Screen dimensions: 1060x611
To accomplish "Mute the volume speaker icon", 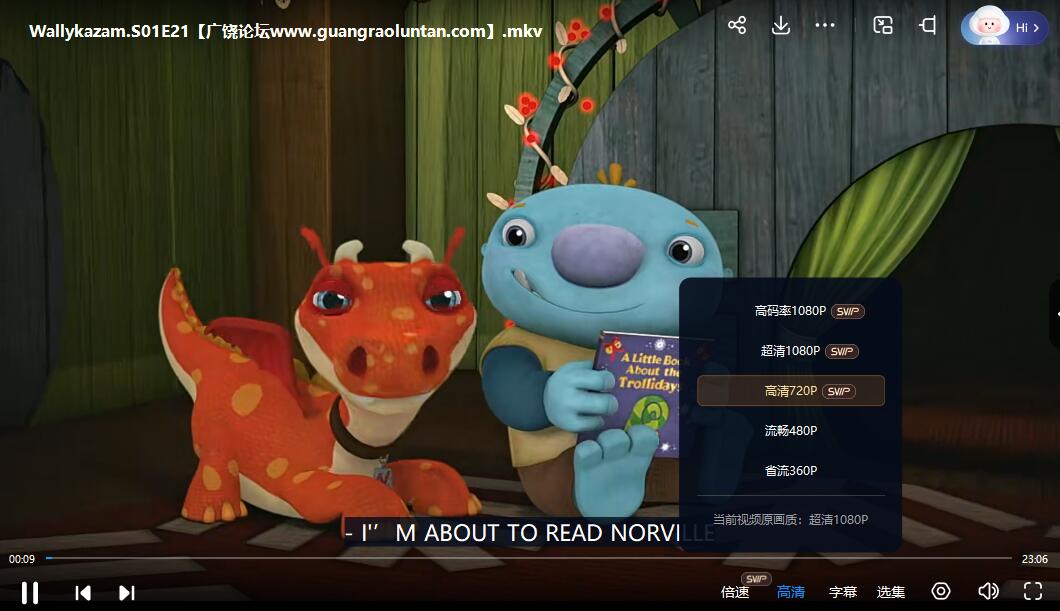I will [988, 591].
